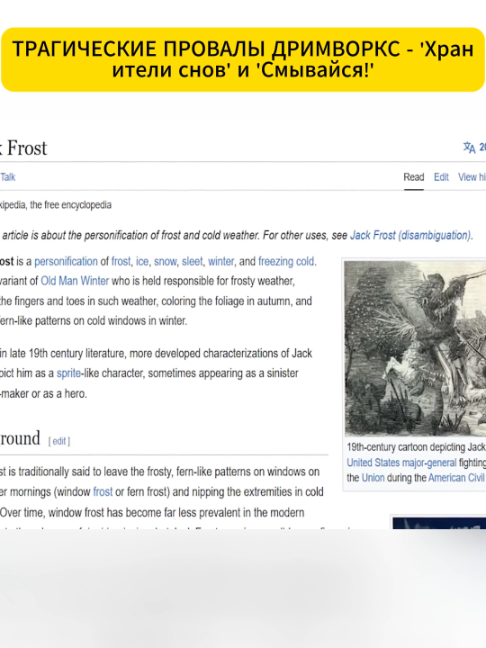Open the Edit tab

[x=441, y=177]
